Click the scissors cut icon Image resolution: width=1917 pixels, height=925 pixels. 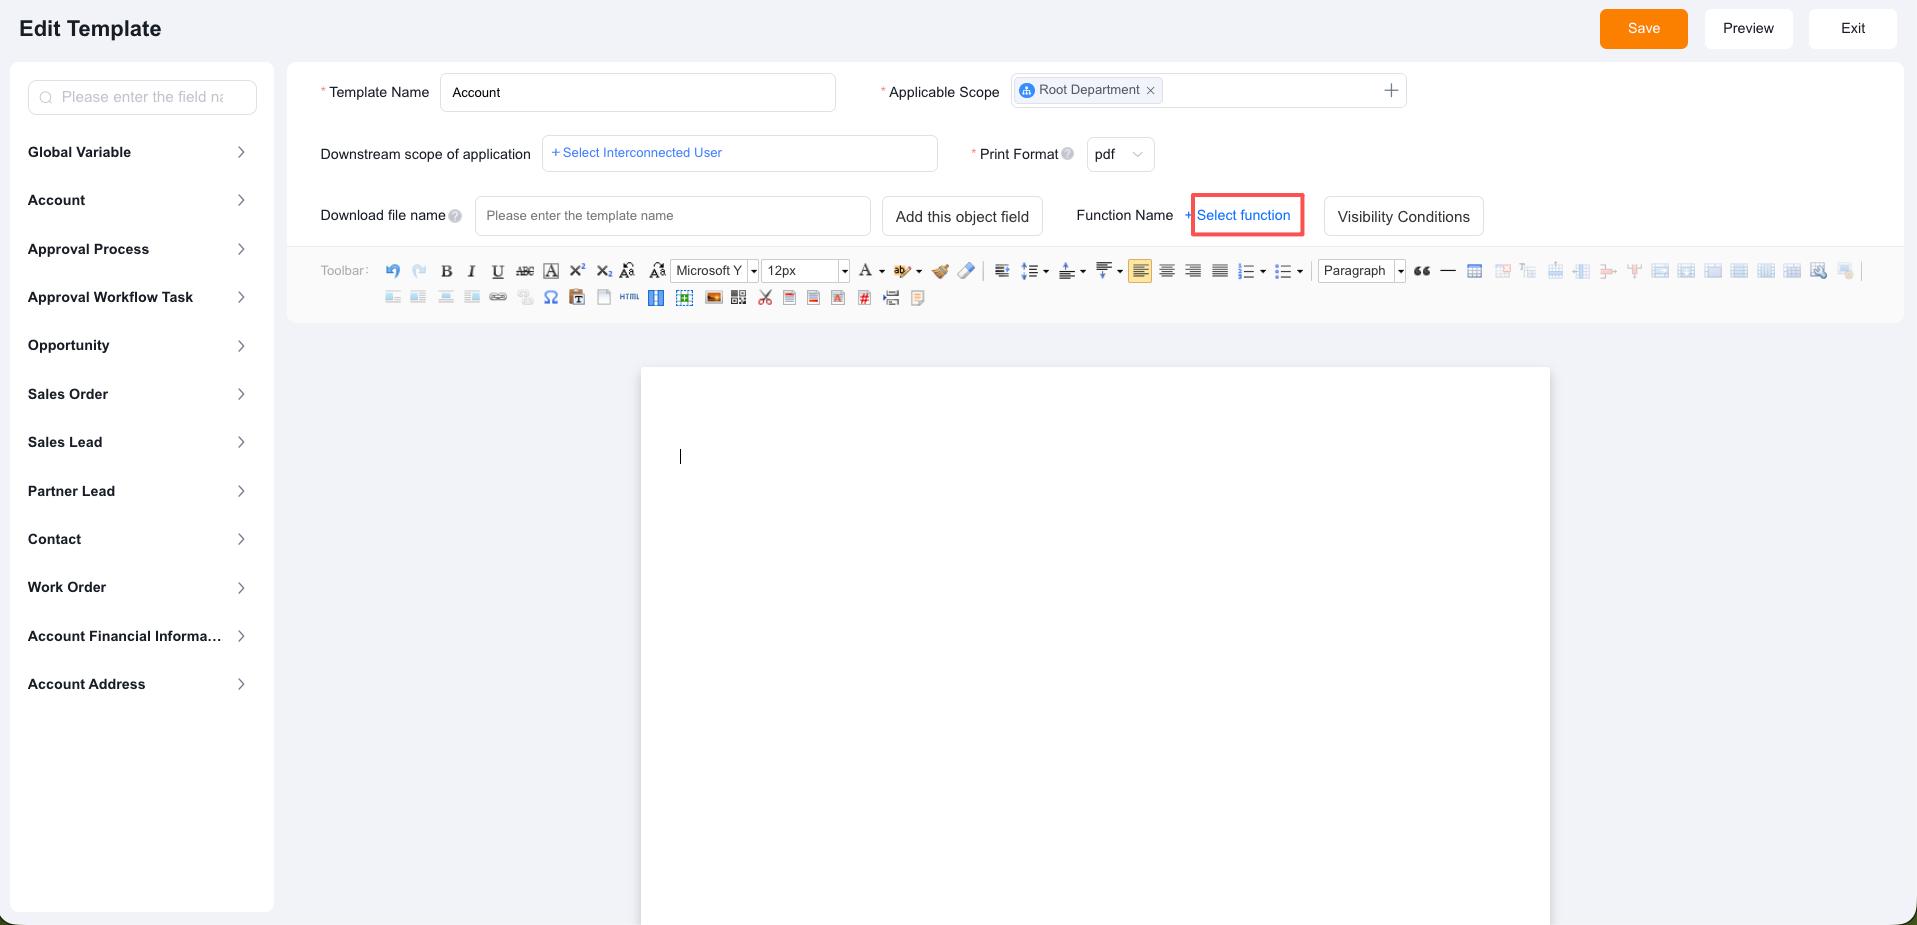[x=765, y=298]
